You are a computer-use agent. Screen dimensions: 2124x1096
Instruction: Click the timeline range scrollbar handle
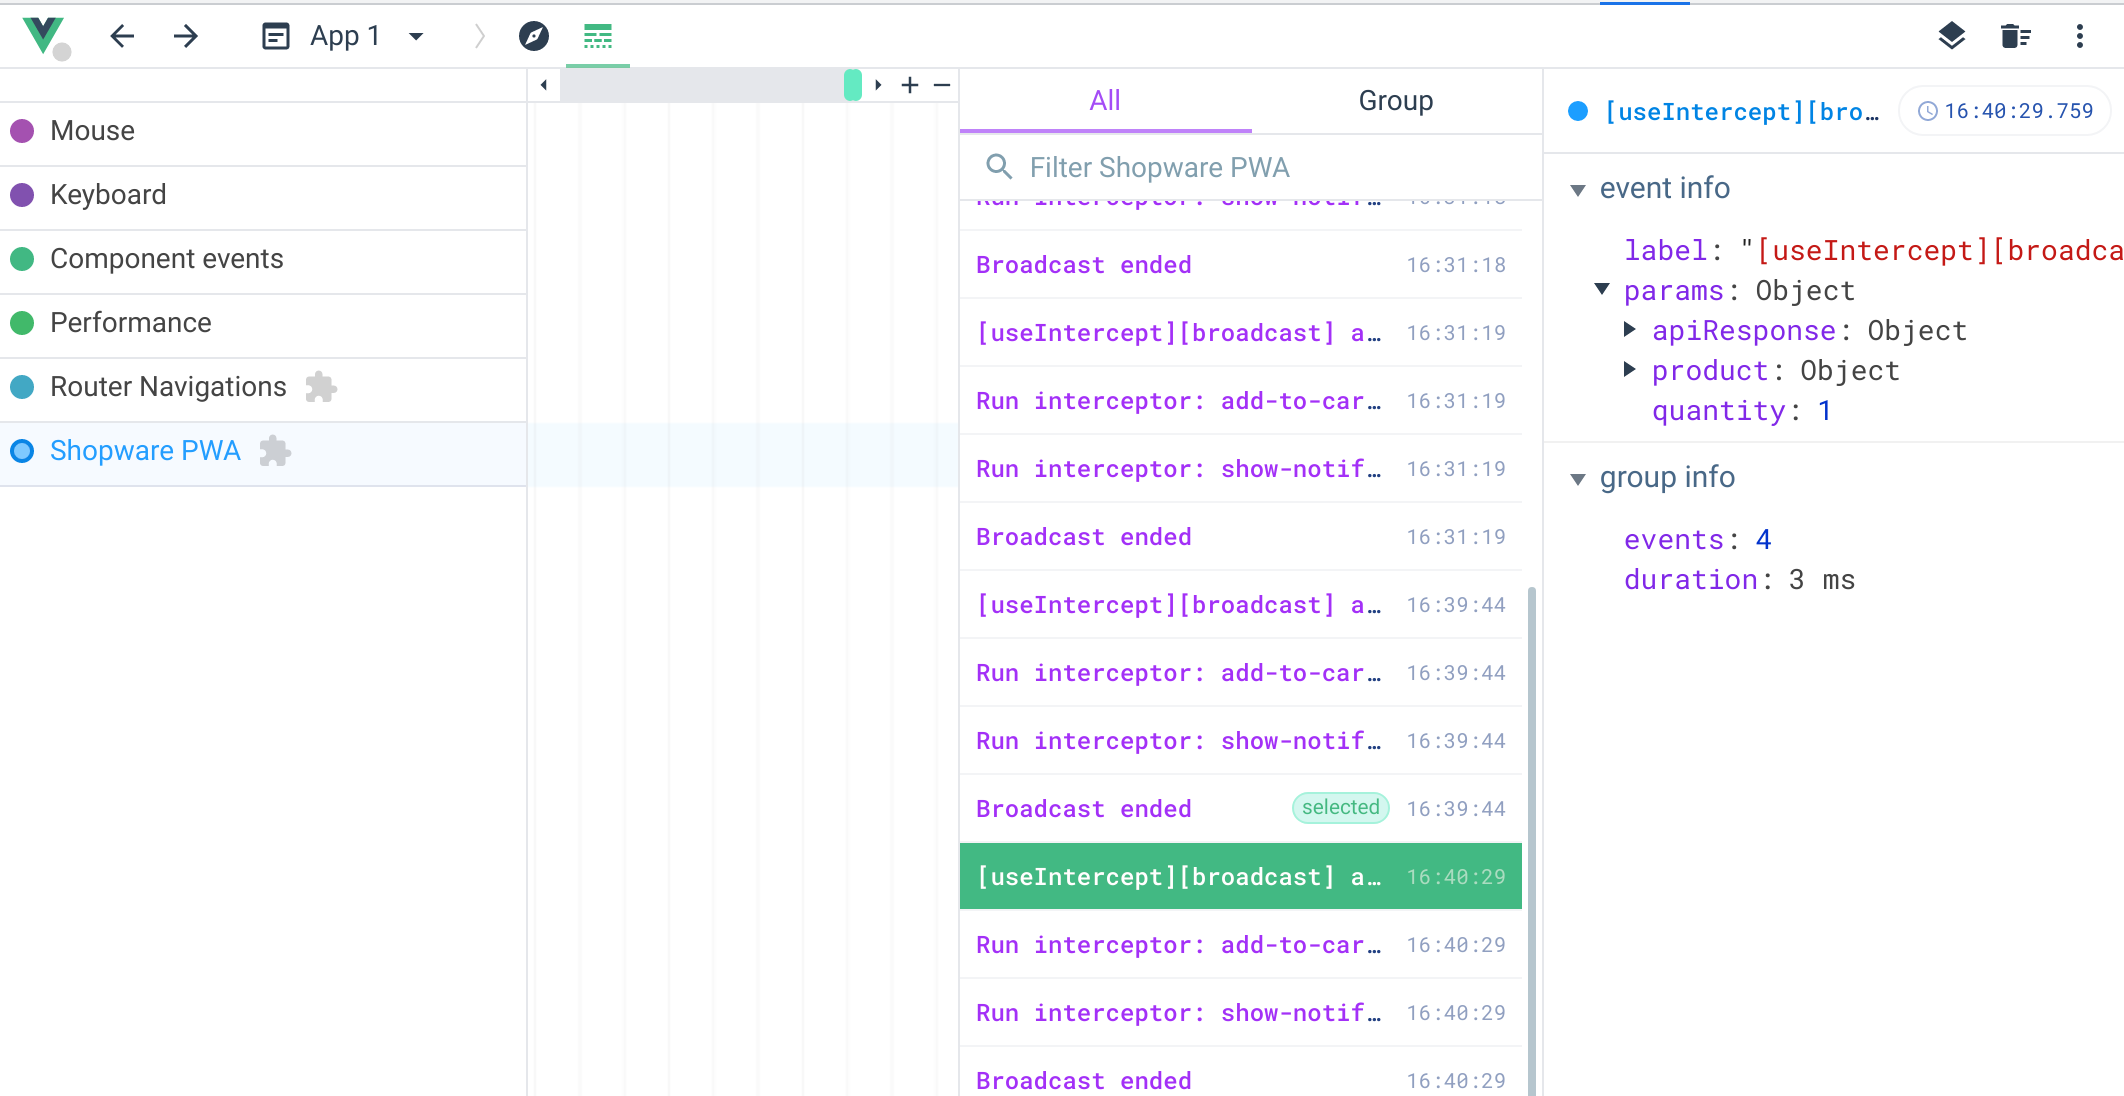[x=851, y=85]
